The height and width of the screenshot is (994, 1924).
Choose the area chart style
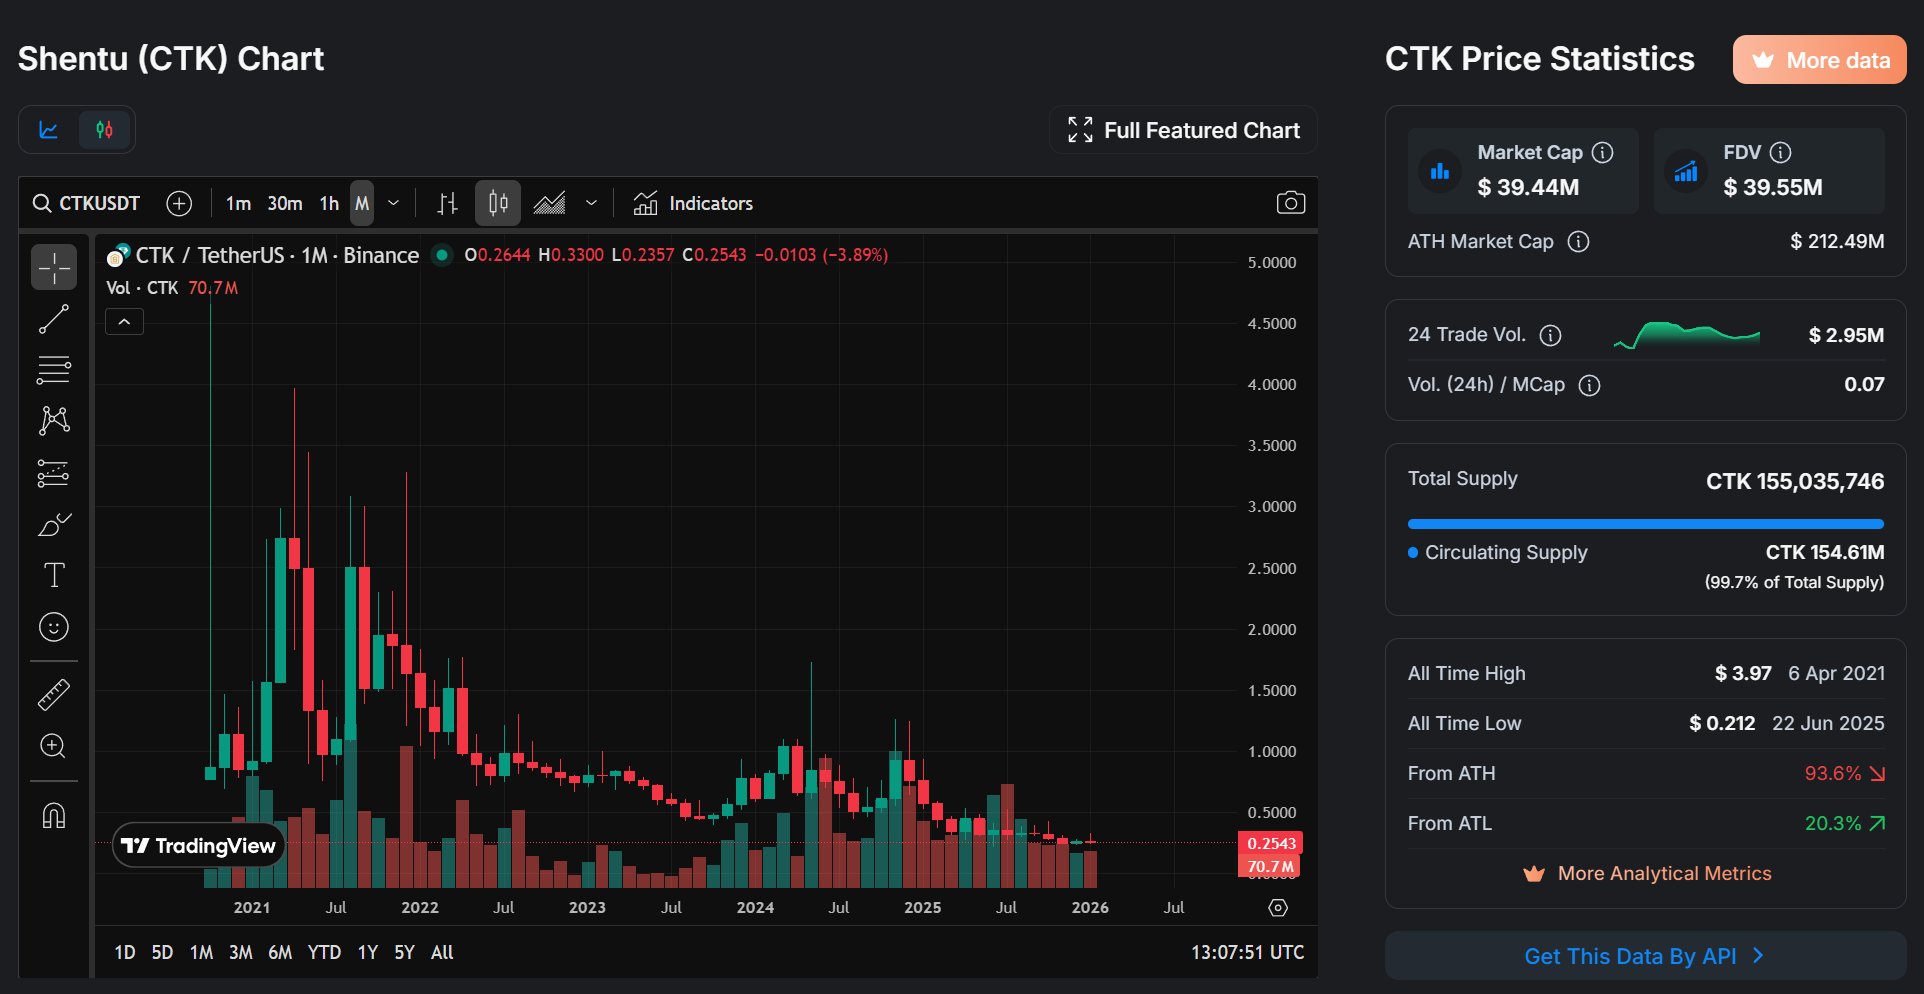pos(549,203)
